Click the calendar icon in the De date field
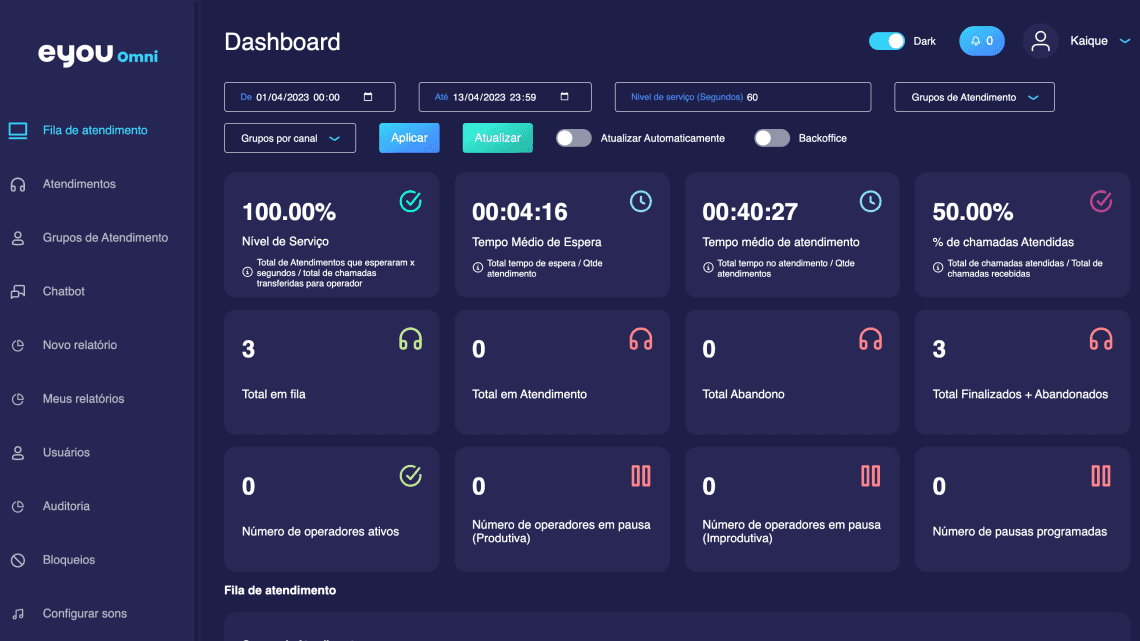 click(x=368, y=97)
